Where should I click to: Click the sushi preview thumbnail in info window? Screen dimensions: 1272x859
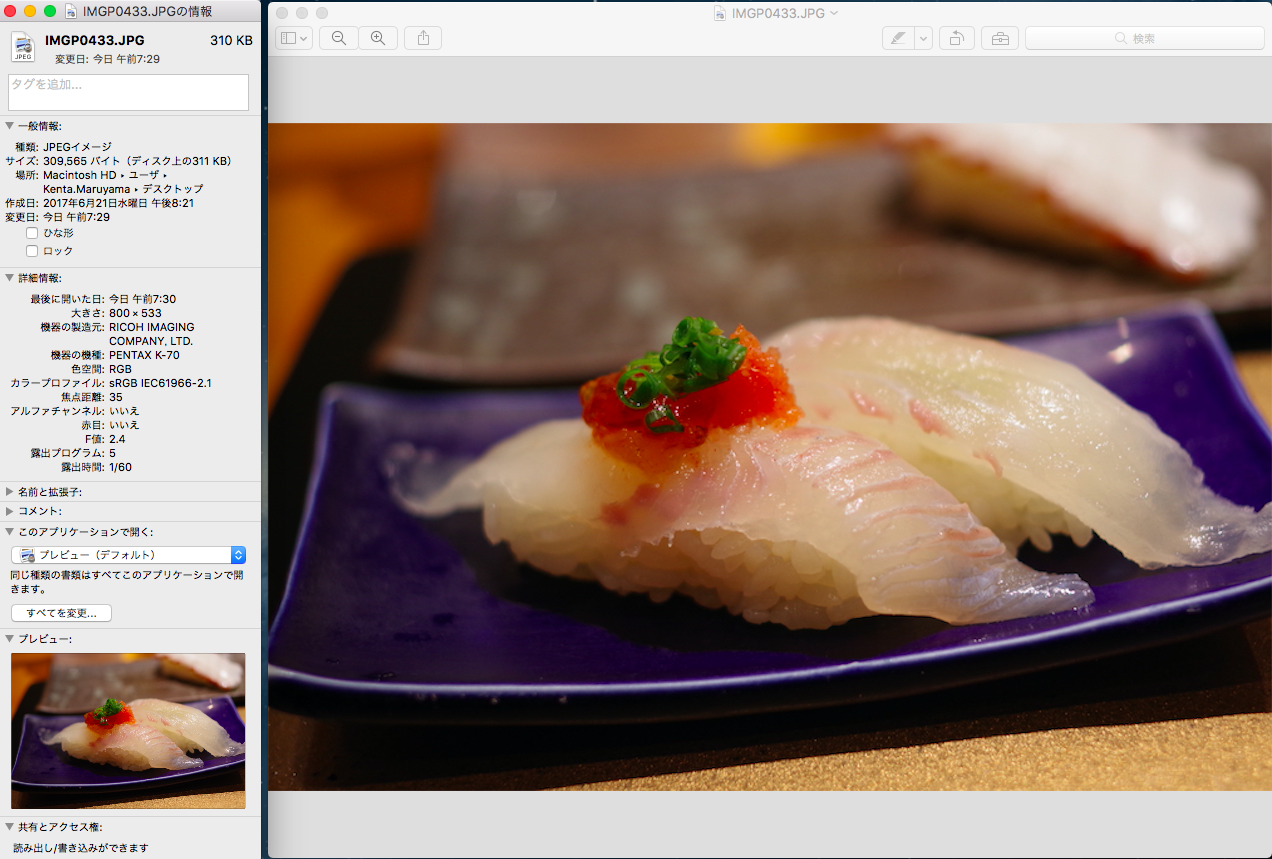coord(128,731)
